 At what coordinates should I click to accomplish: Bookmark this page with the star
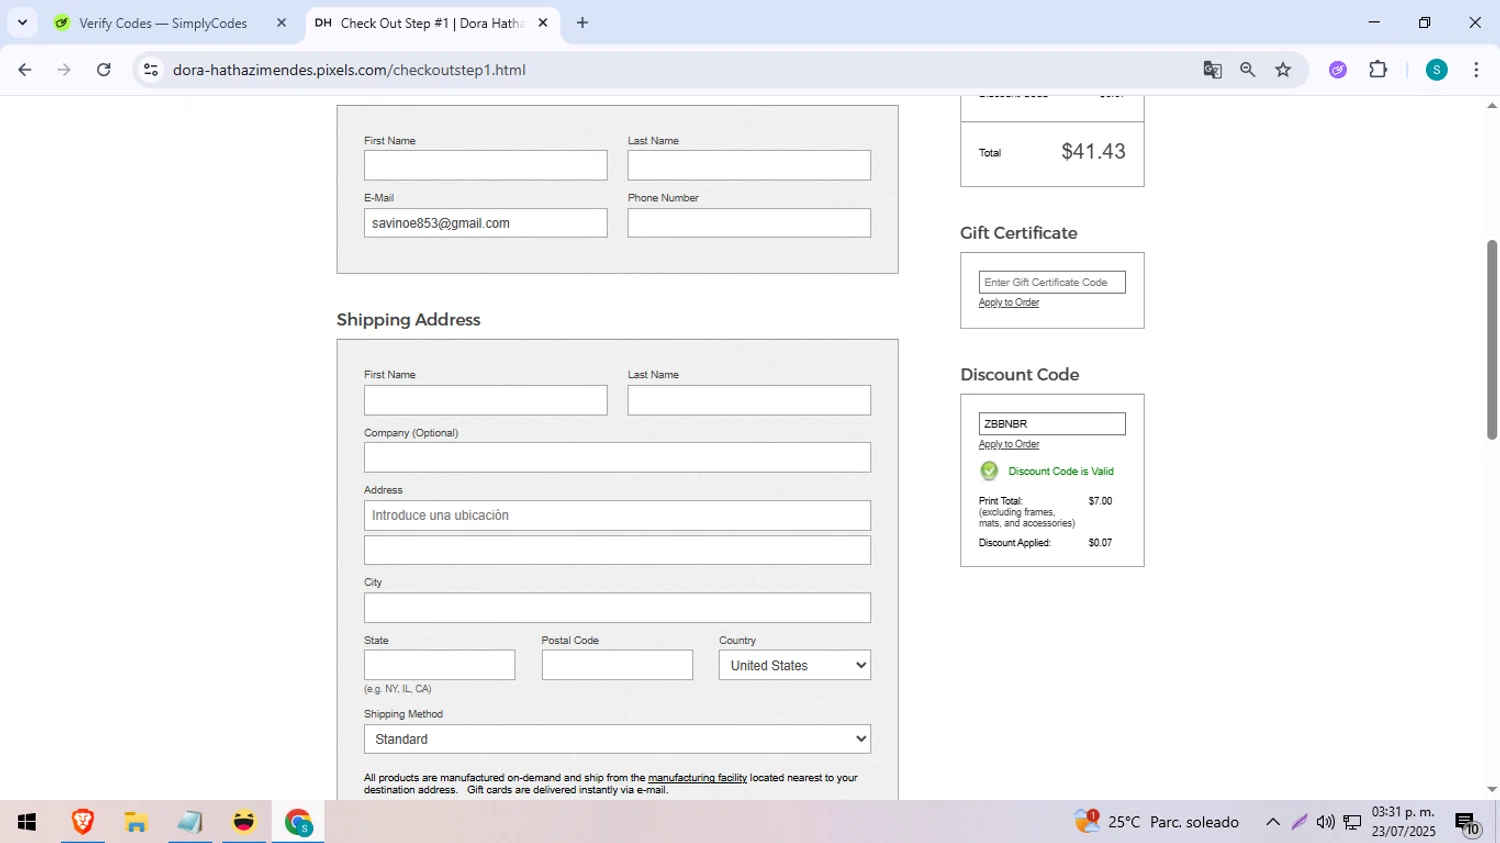(1283, 70)
